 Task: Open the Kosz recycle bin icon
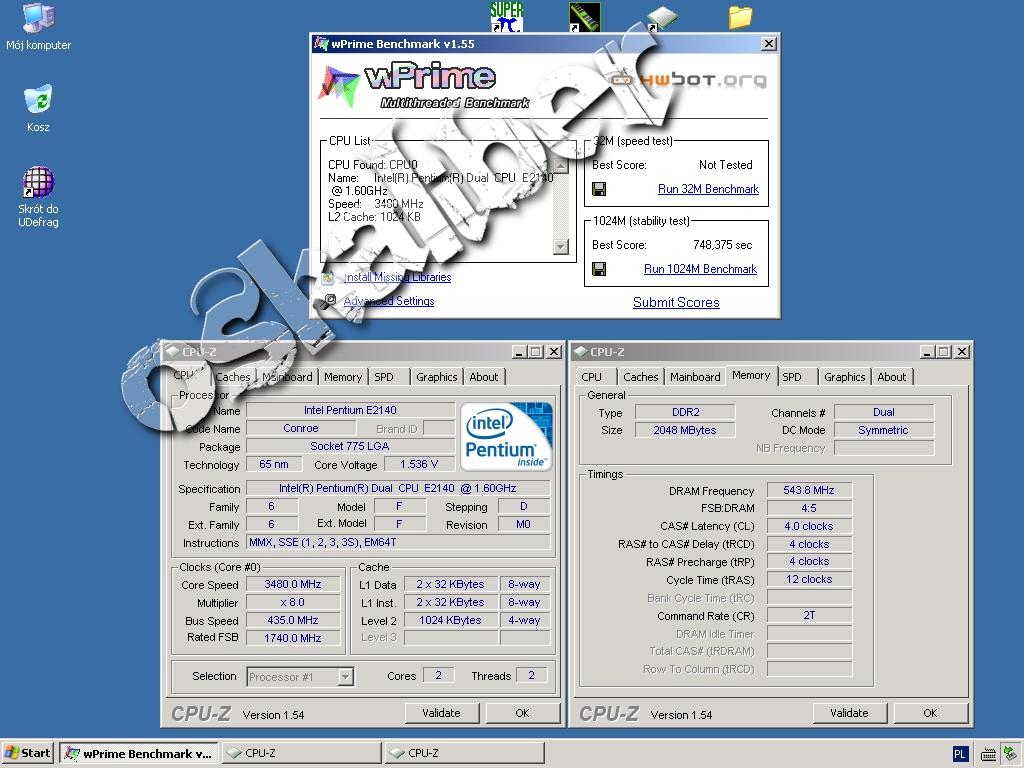[x=38, y=108]
